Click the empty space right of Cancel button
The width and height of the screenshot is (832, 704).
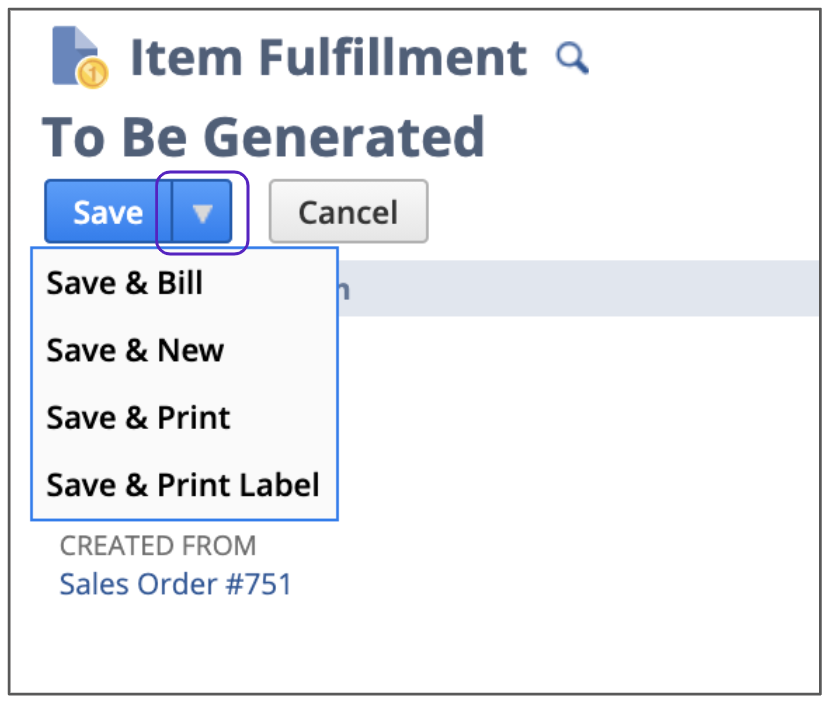(620, 212)
